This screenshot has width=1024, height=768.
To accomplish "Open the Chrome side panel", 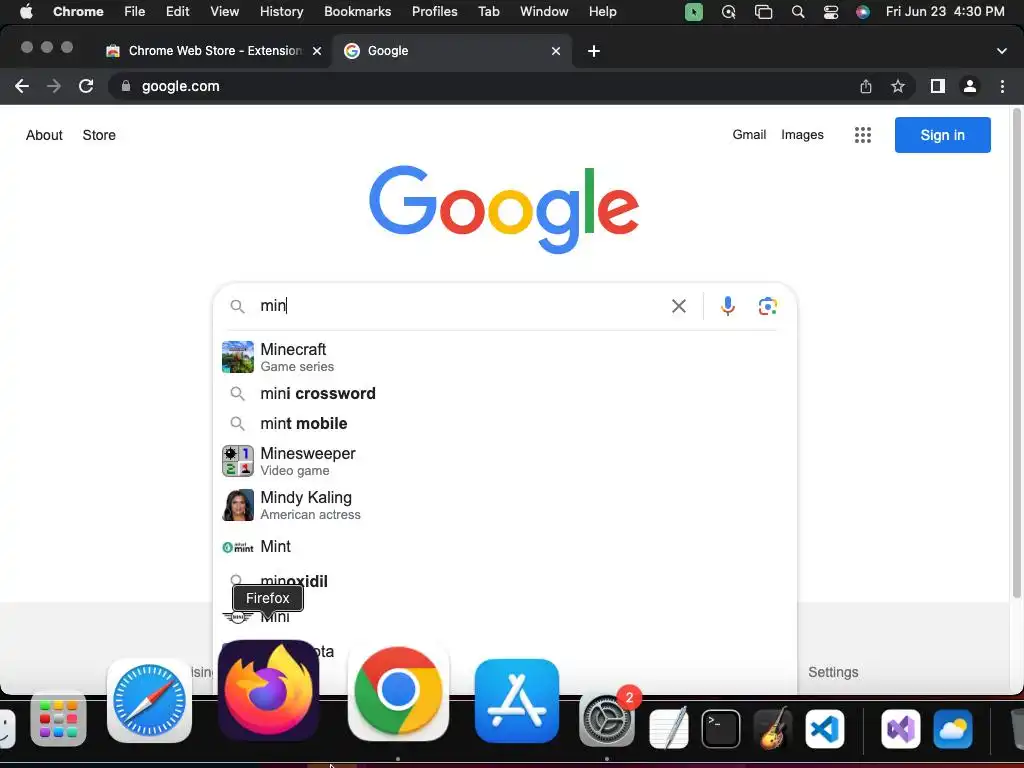I will coord(938,86).
